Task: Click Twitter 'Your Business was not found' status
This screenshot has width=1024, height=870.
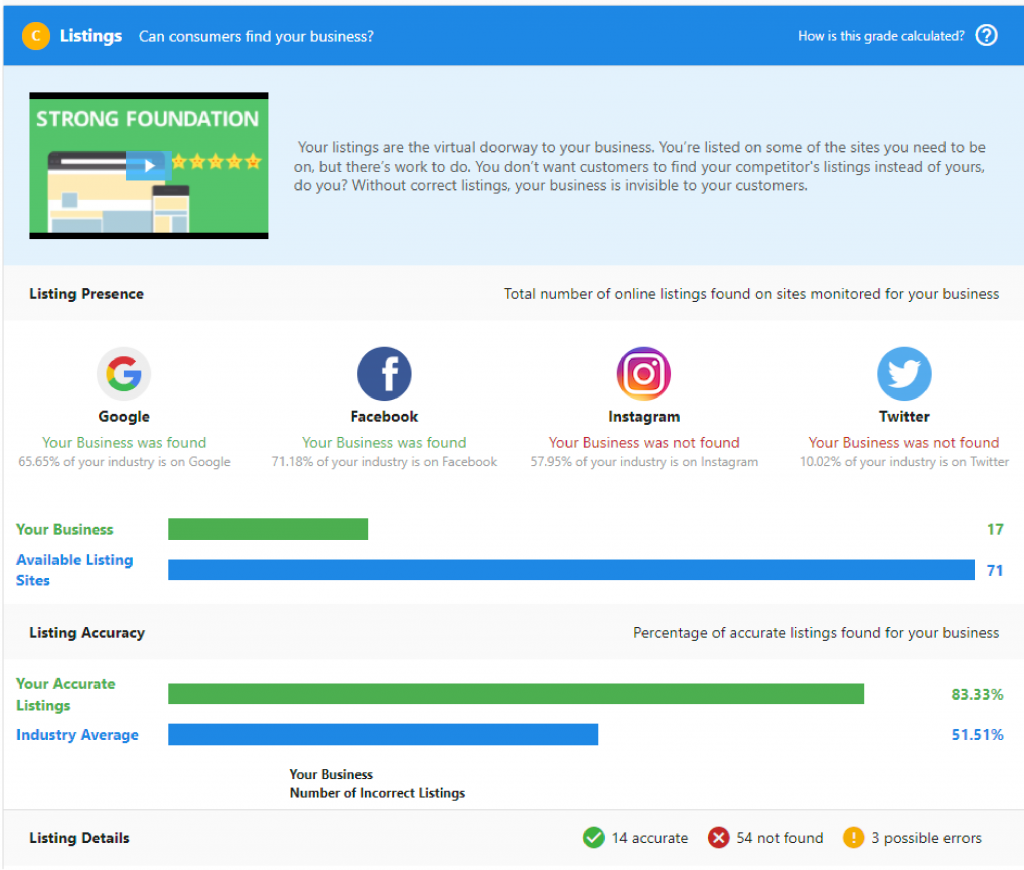Action: [x=904, y=443]
